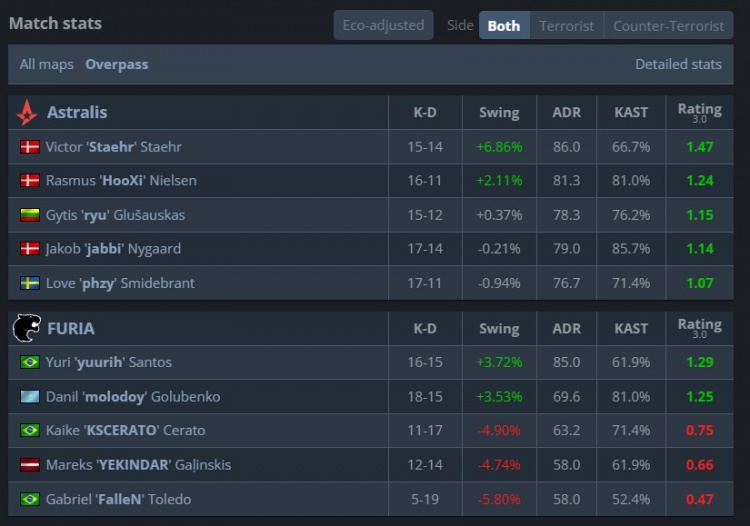Click the flag icon beside molodoy
This screenshot has height=526, width=750.
coord(30,397)
